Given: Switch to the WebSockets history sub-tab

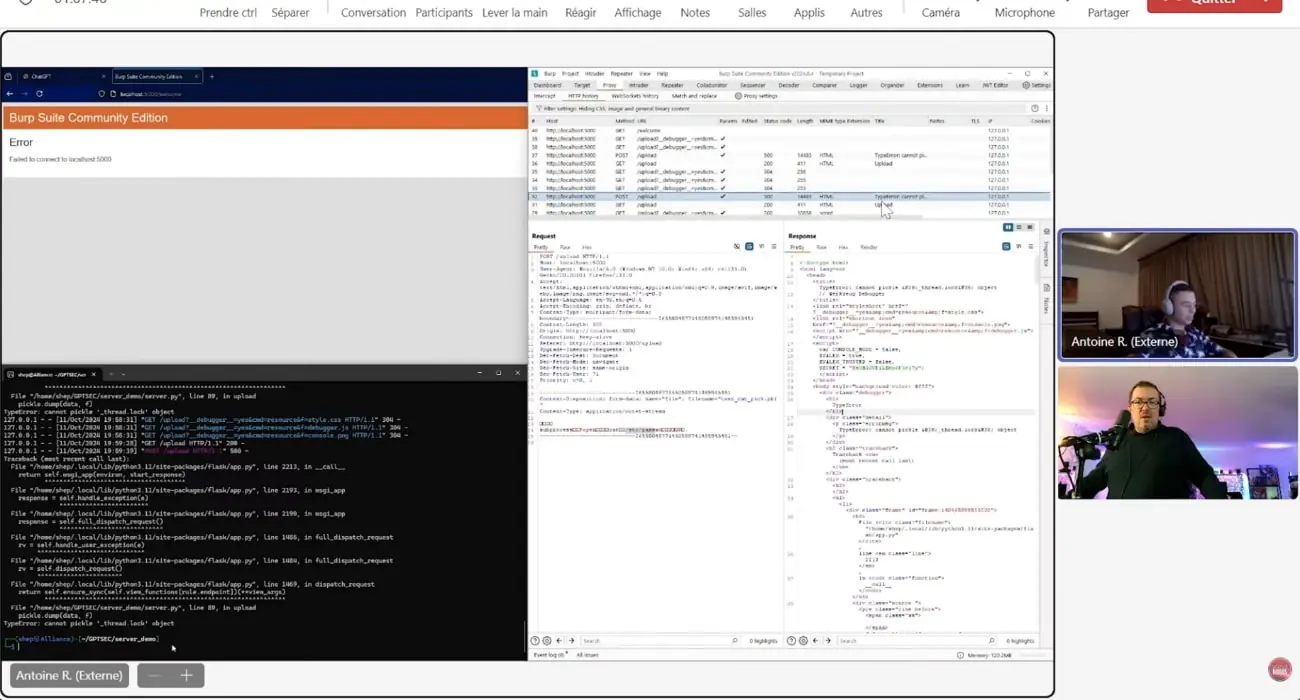Looking at the screenshot, I should click(635, 96).
